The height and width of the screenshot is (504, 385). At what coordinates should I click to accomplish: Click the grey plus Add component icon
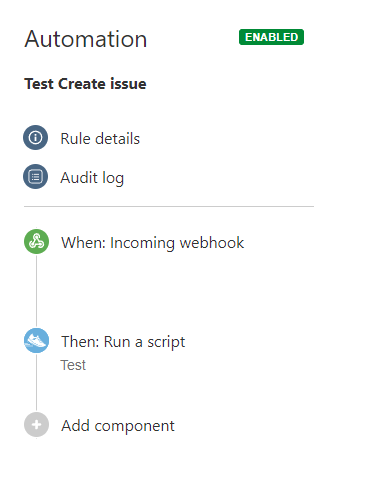point(36,425)
